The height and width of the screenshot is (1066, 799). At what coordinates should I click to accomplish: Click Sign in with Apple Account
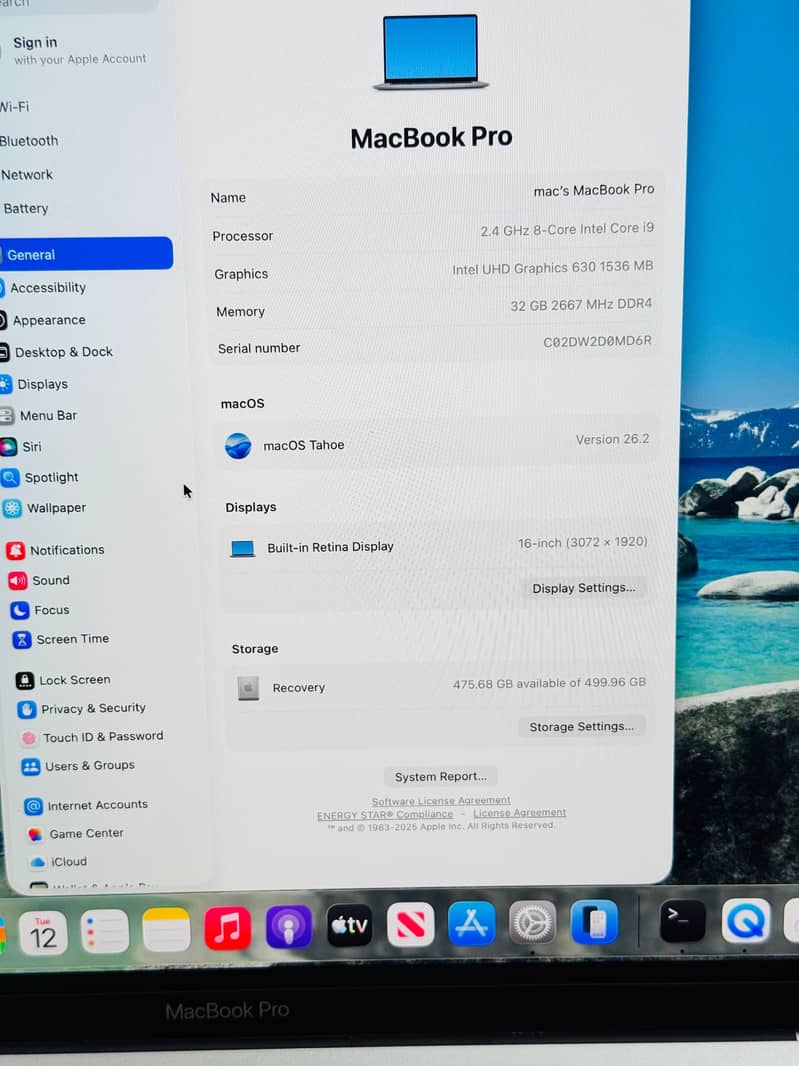79,50
